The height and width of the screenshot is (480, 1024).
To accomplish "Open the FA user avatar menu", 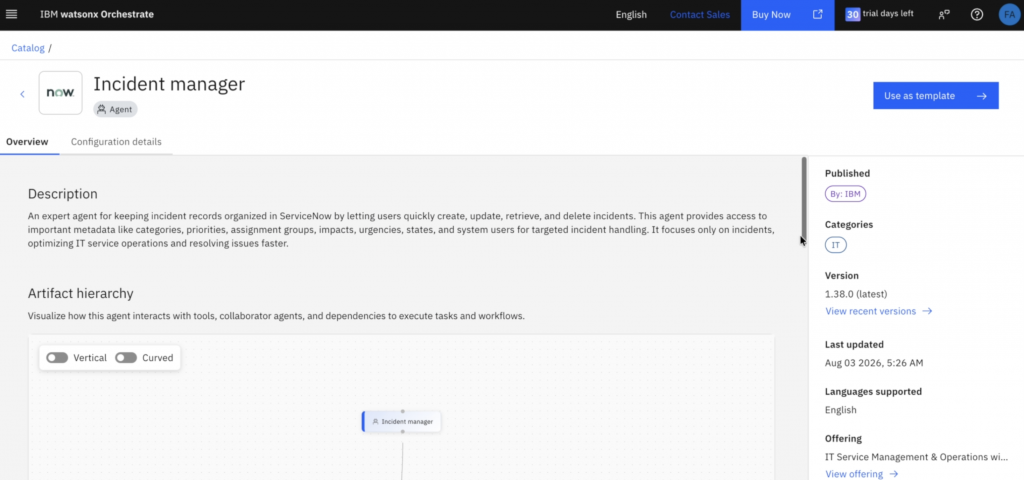I will point(1009,14).
